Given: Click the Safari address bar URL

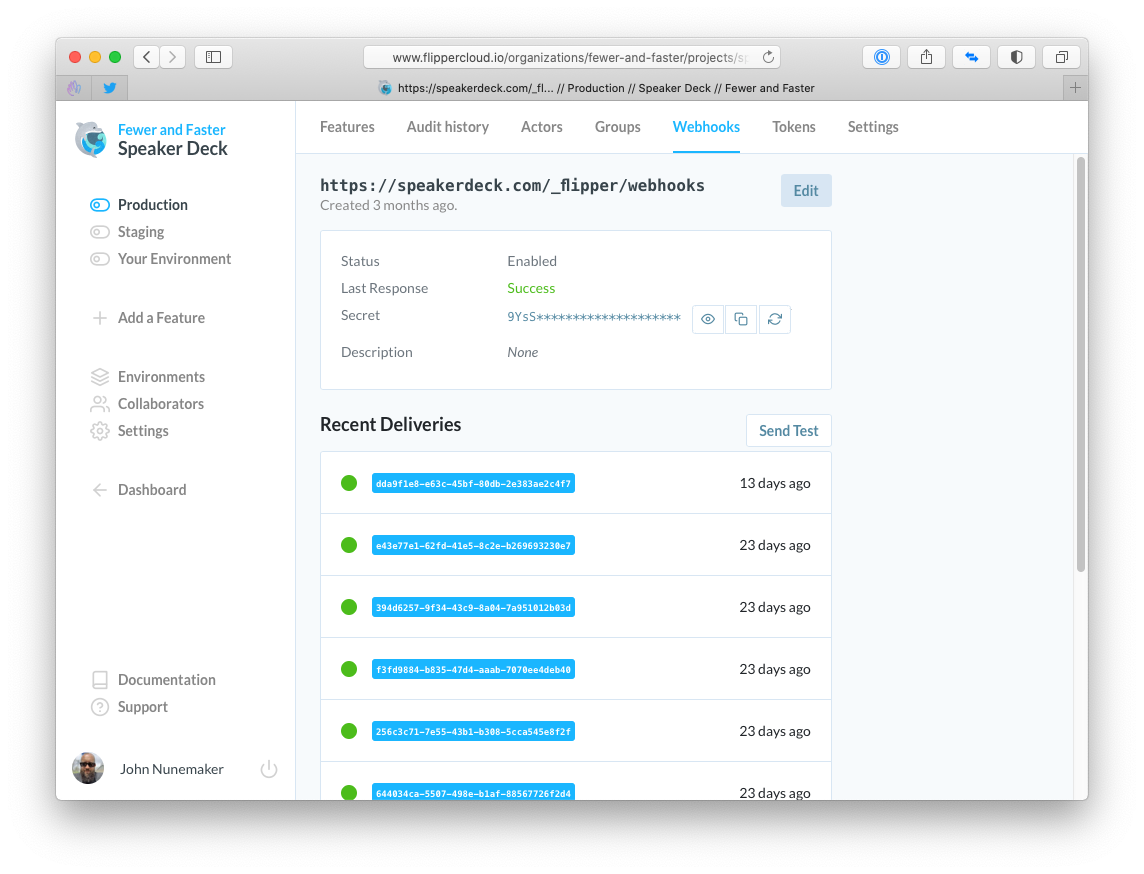Looking at the screenshot, I should tap(570, 58).
